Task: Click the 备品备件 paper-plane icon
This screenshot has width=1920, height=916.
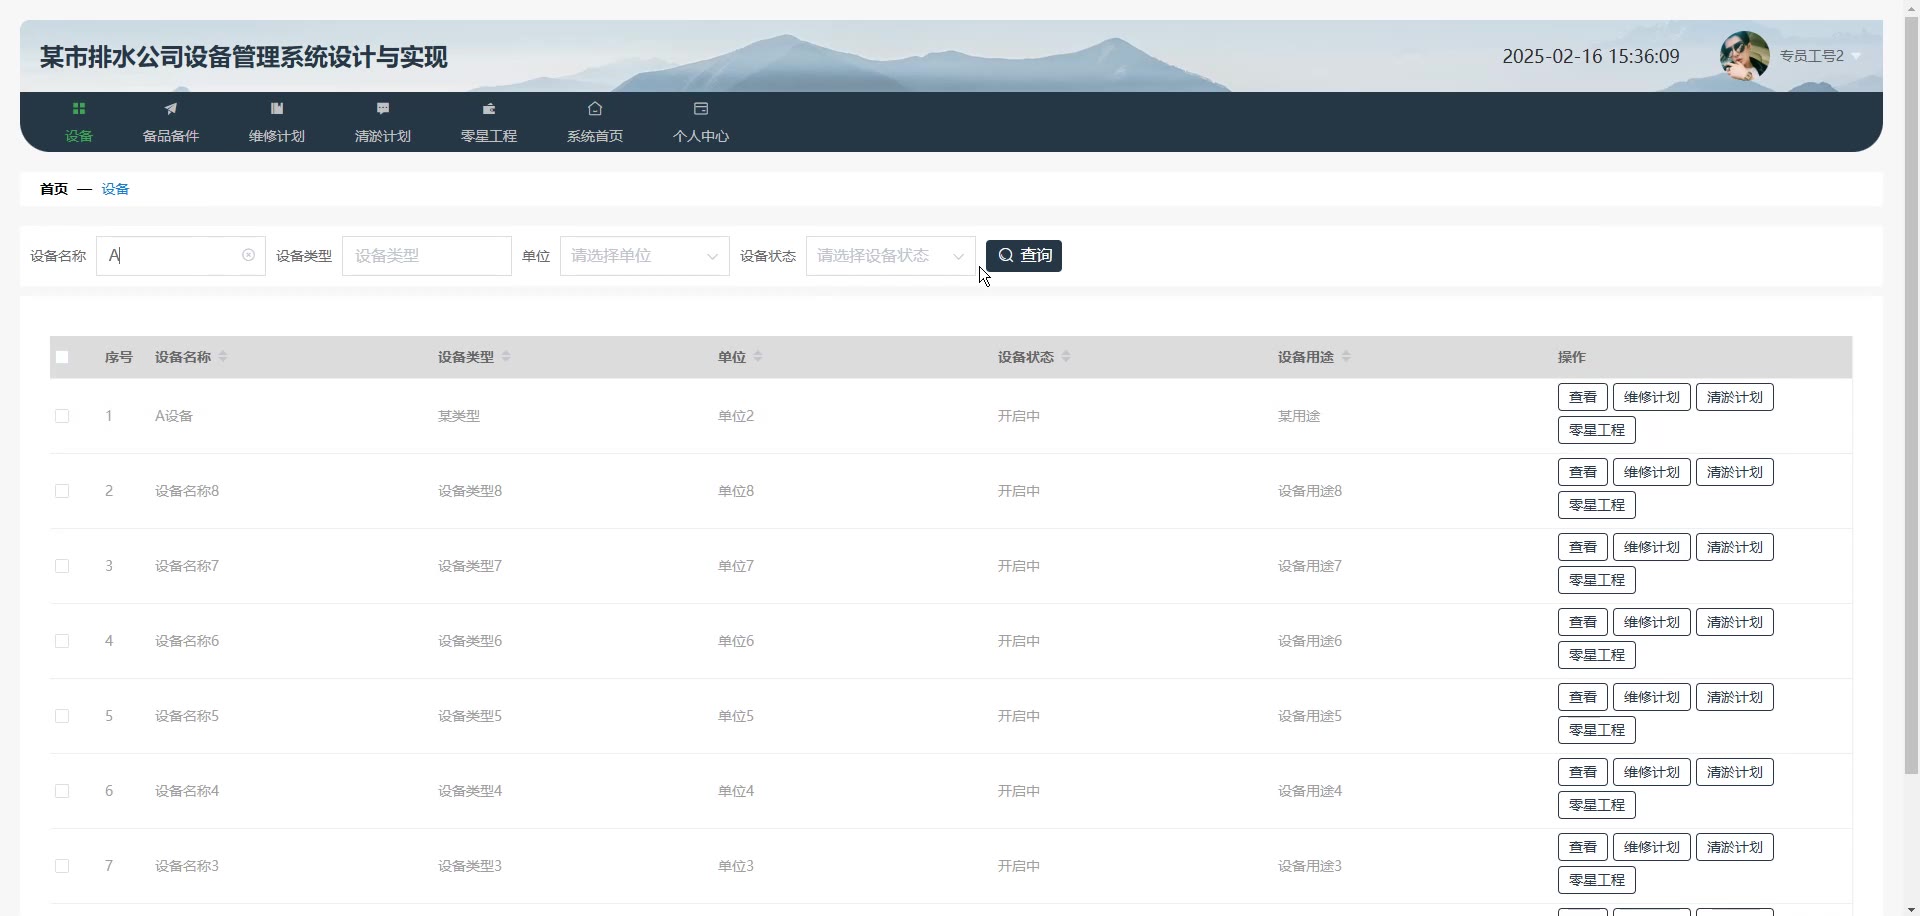Action: [171, 108]
